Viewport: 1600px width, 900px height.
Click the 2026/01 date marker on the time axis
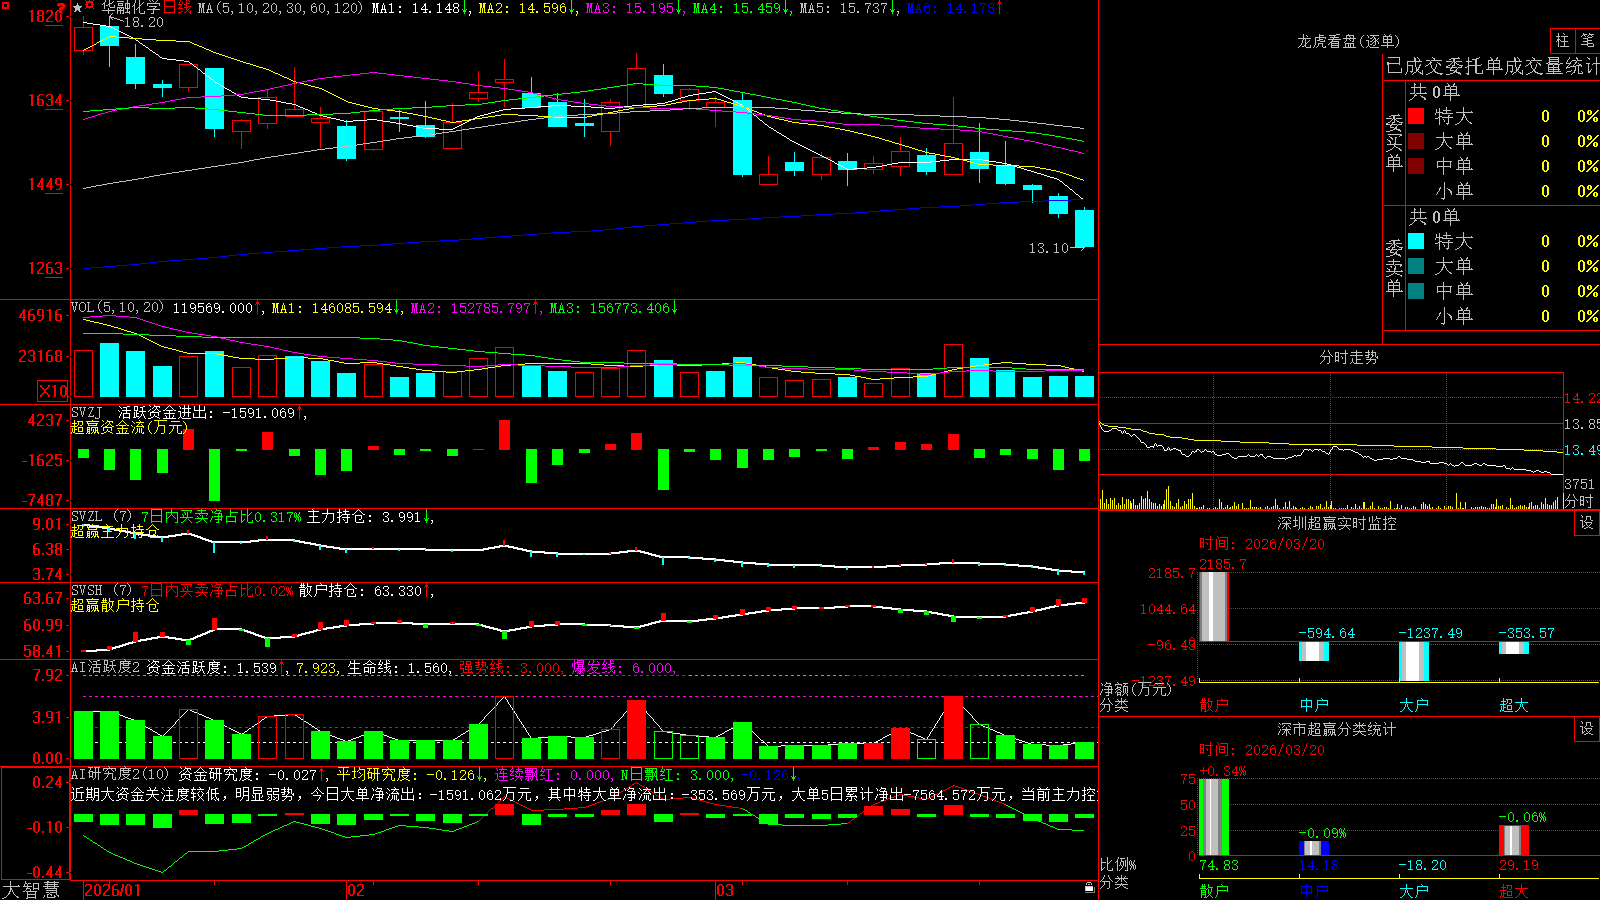coord(112,890)
